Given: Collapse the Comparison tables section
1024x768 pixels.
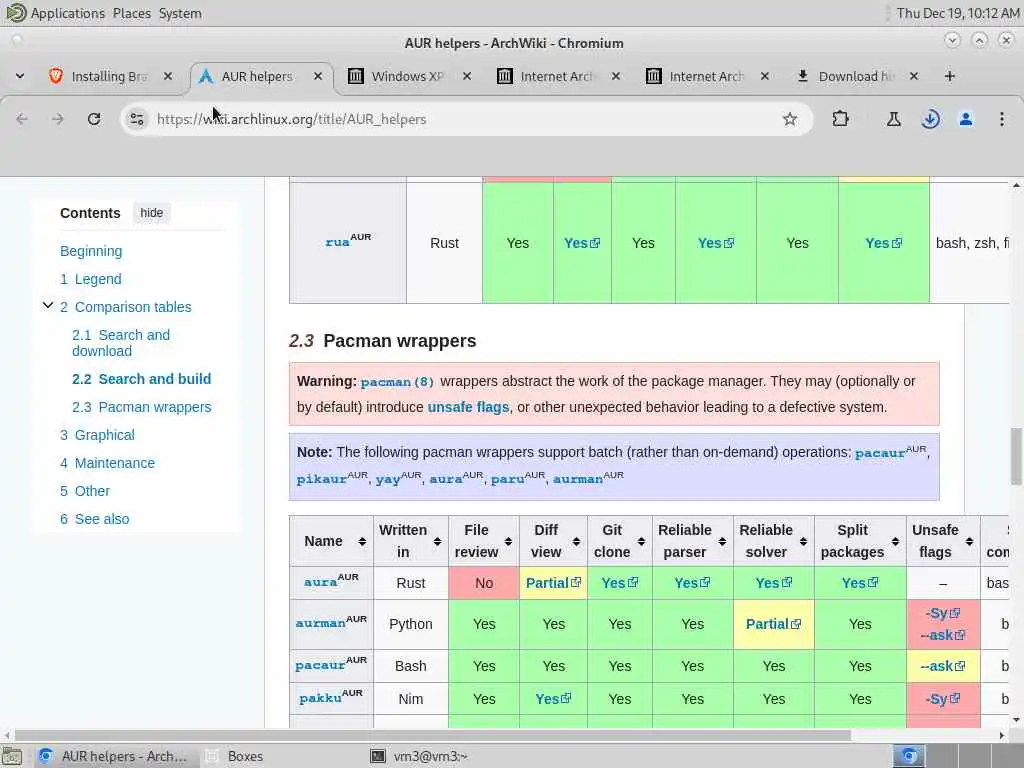Looking at the screenshot, I should point(48,306).
